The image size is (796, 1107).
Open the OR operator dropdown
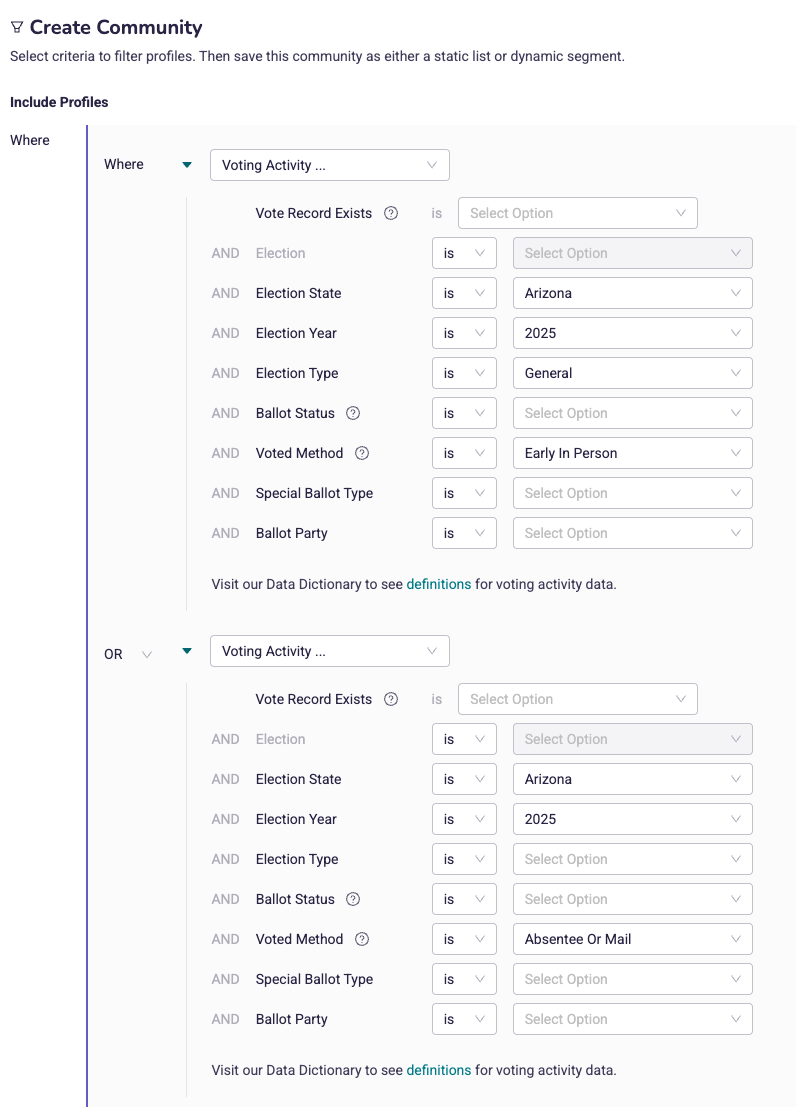(x=128, y=654)
